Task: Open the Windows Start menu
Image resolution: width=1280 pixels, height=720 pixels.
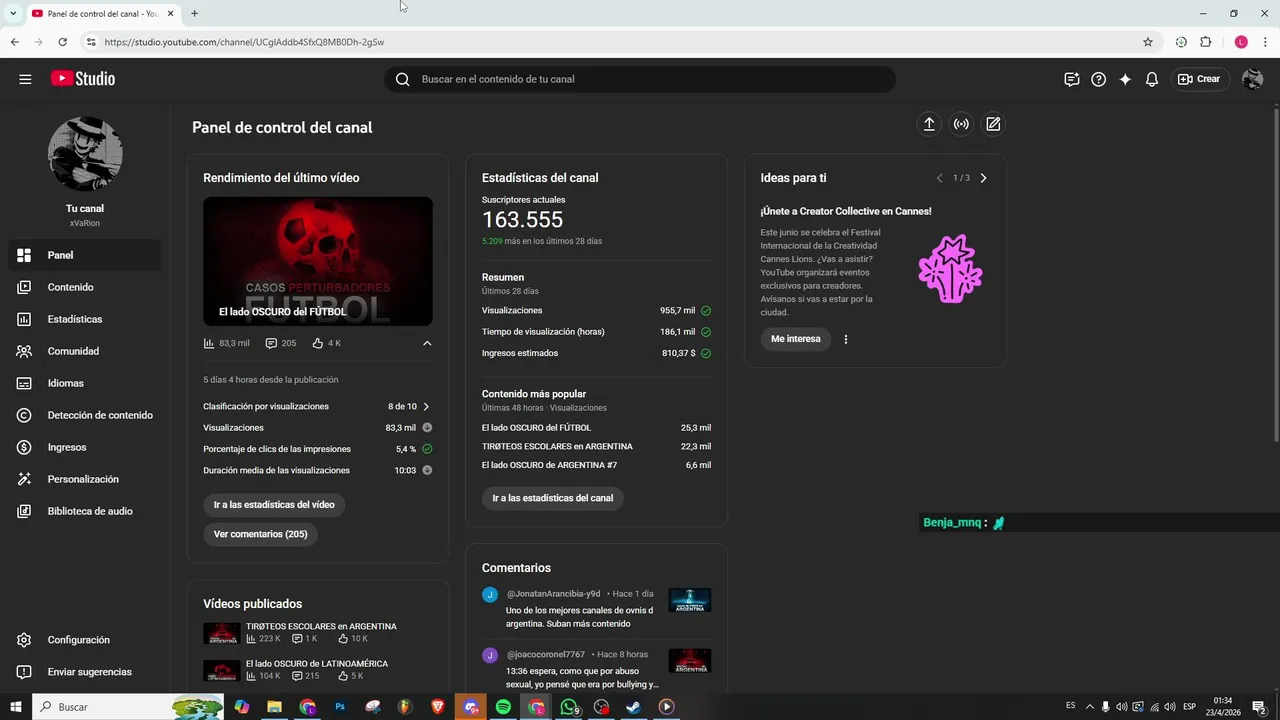Action: point(15,707)
